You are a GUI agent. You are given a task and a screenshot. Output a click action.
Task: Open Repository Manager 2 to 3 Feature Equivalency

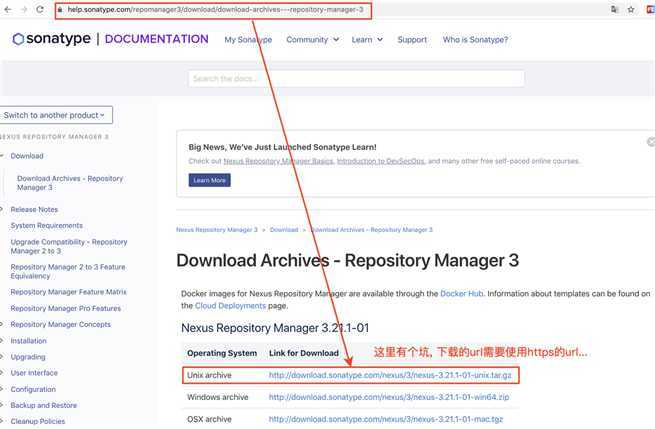(x=68, y=271)
